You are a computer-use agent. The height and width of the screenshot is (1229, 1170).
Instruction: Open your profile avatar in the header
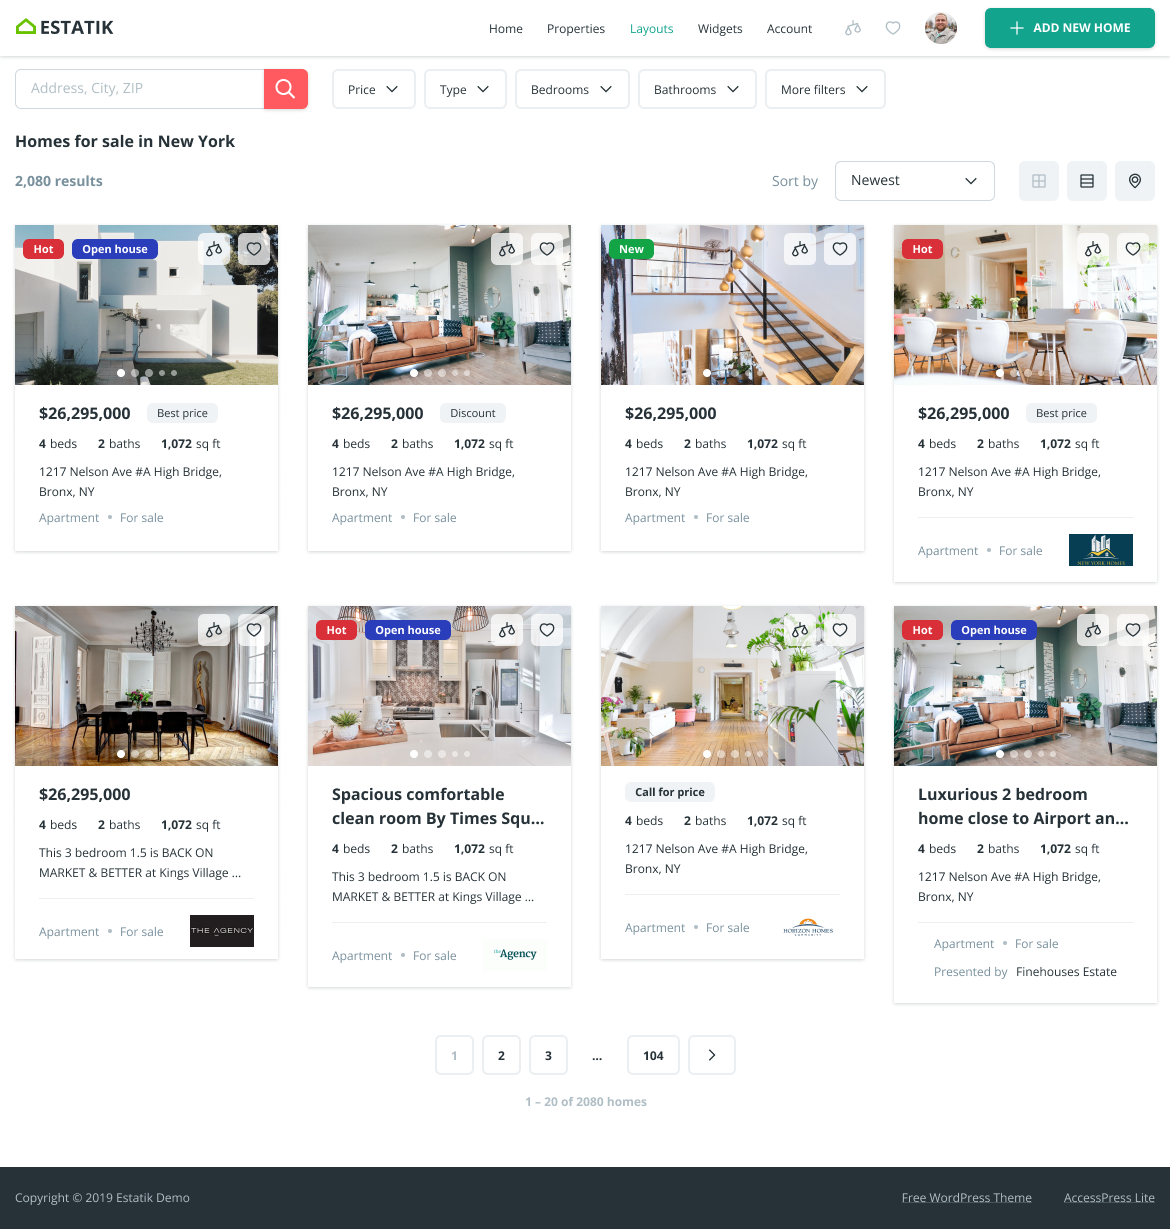(x=940, y=28)
